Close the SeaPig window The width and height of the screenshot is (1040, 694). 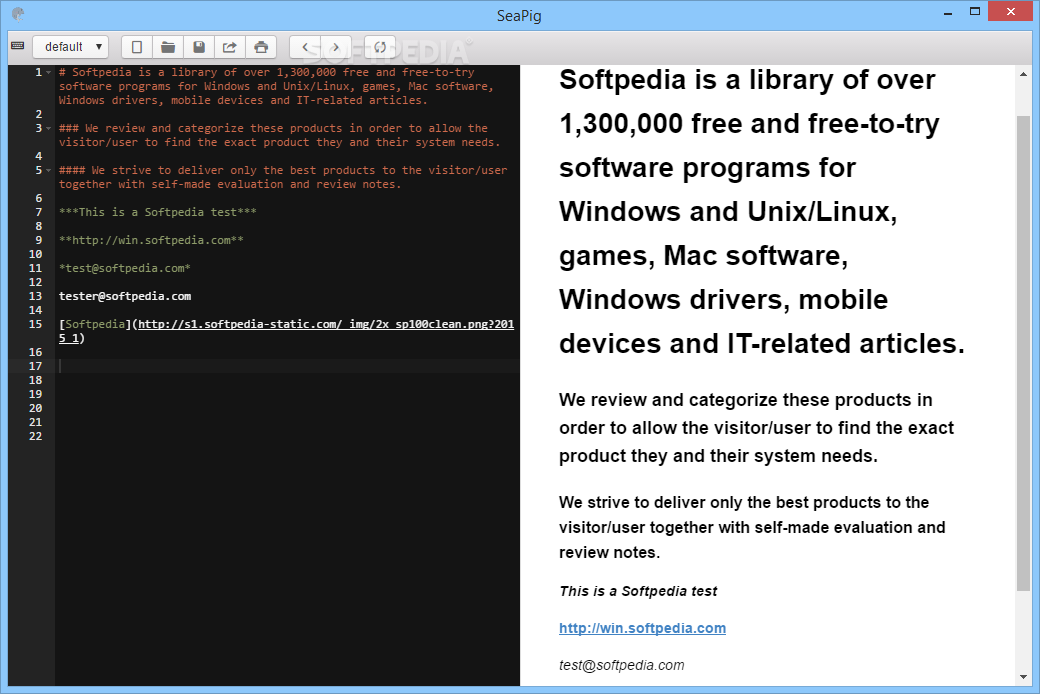(x=1011, y=11)
